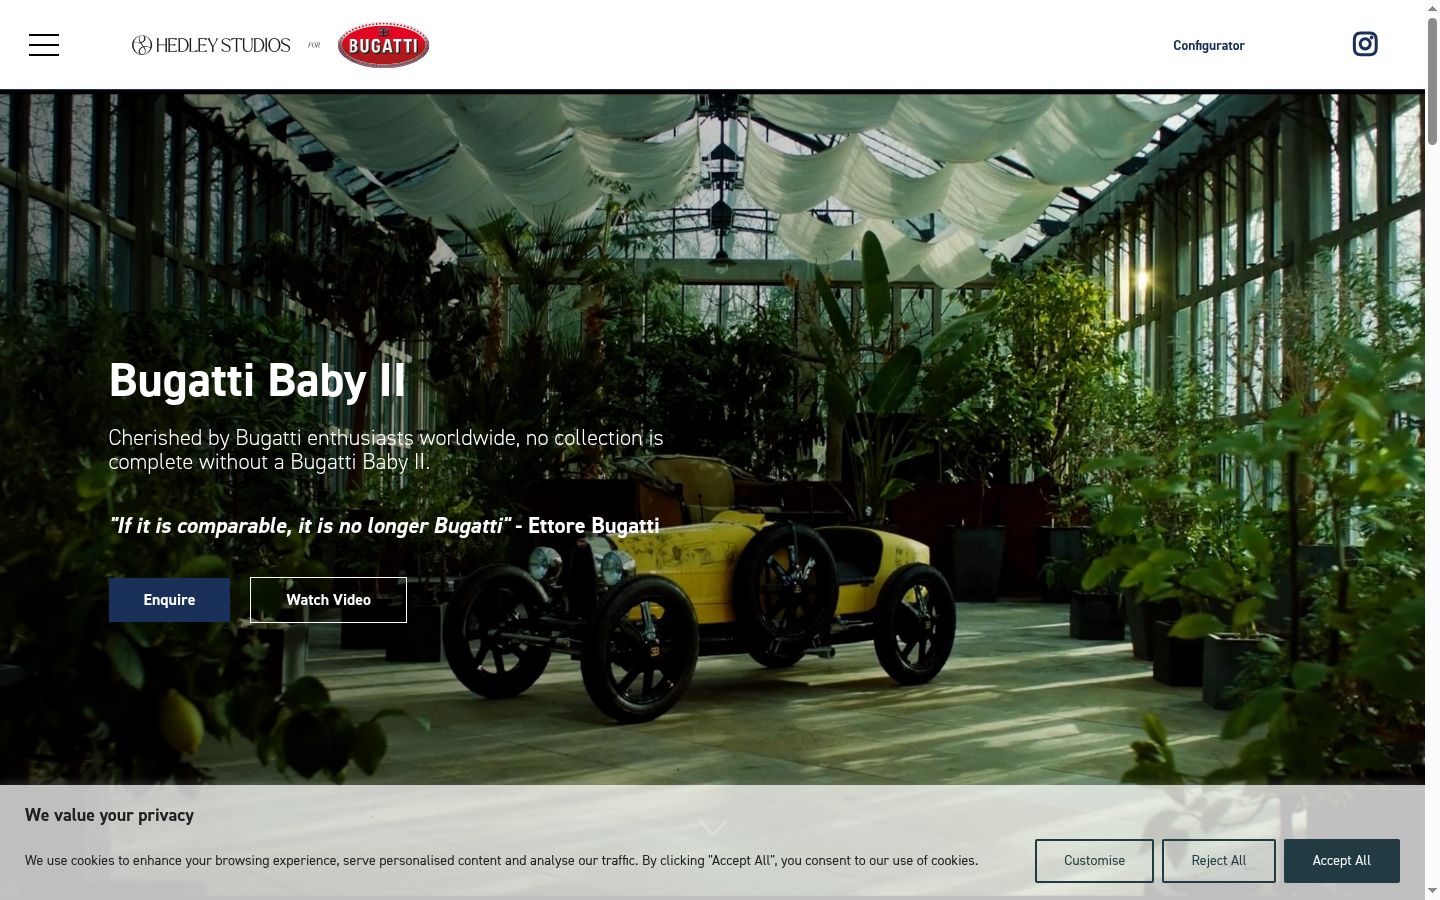Click the cookie consent description text

coord(501,861)
